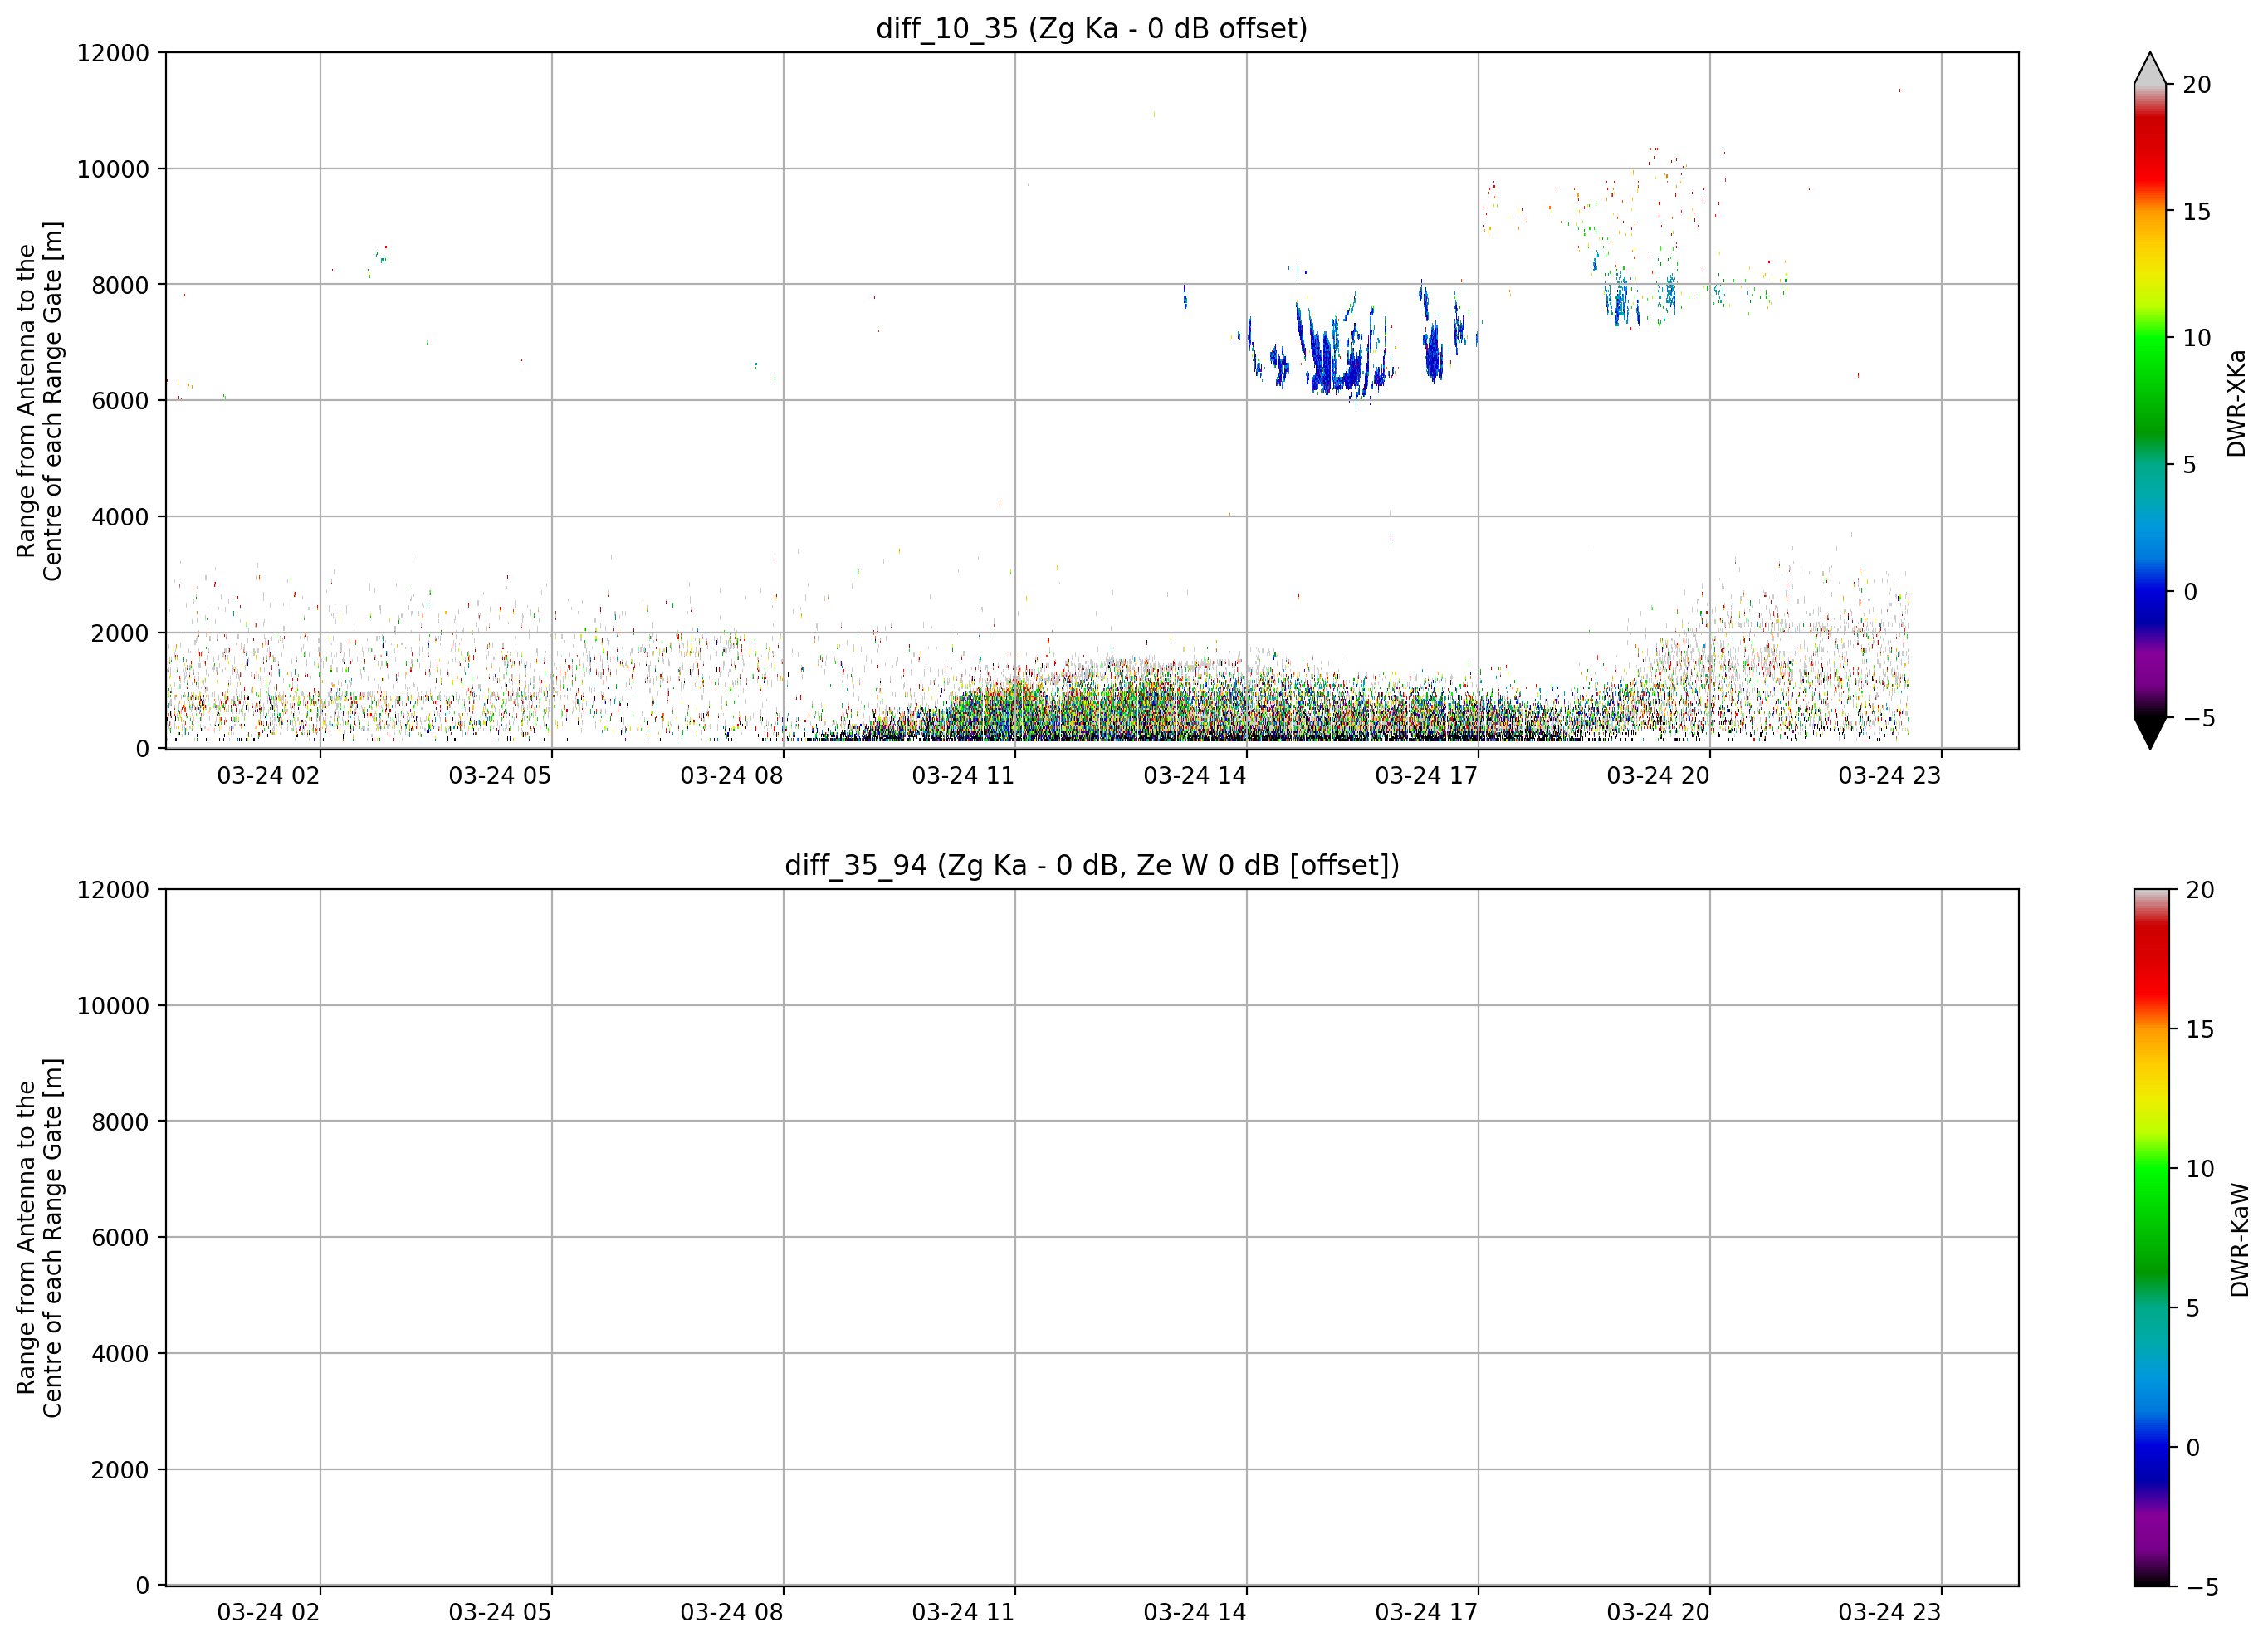Screen dimensions: 2268x1642
Task: Click the 03-24 20 tick label on the bottom plot
Action: click(x=1657, y=1612)
